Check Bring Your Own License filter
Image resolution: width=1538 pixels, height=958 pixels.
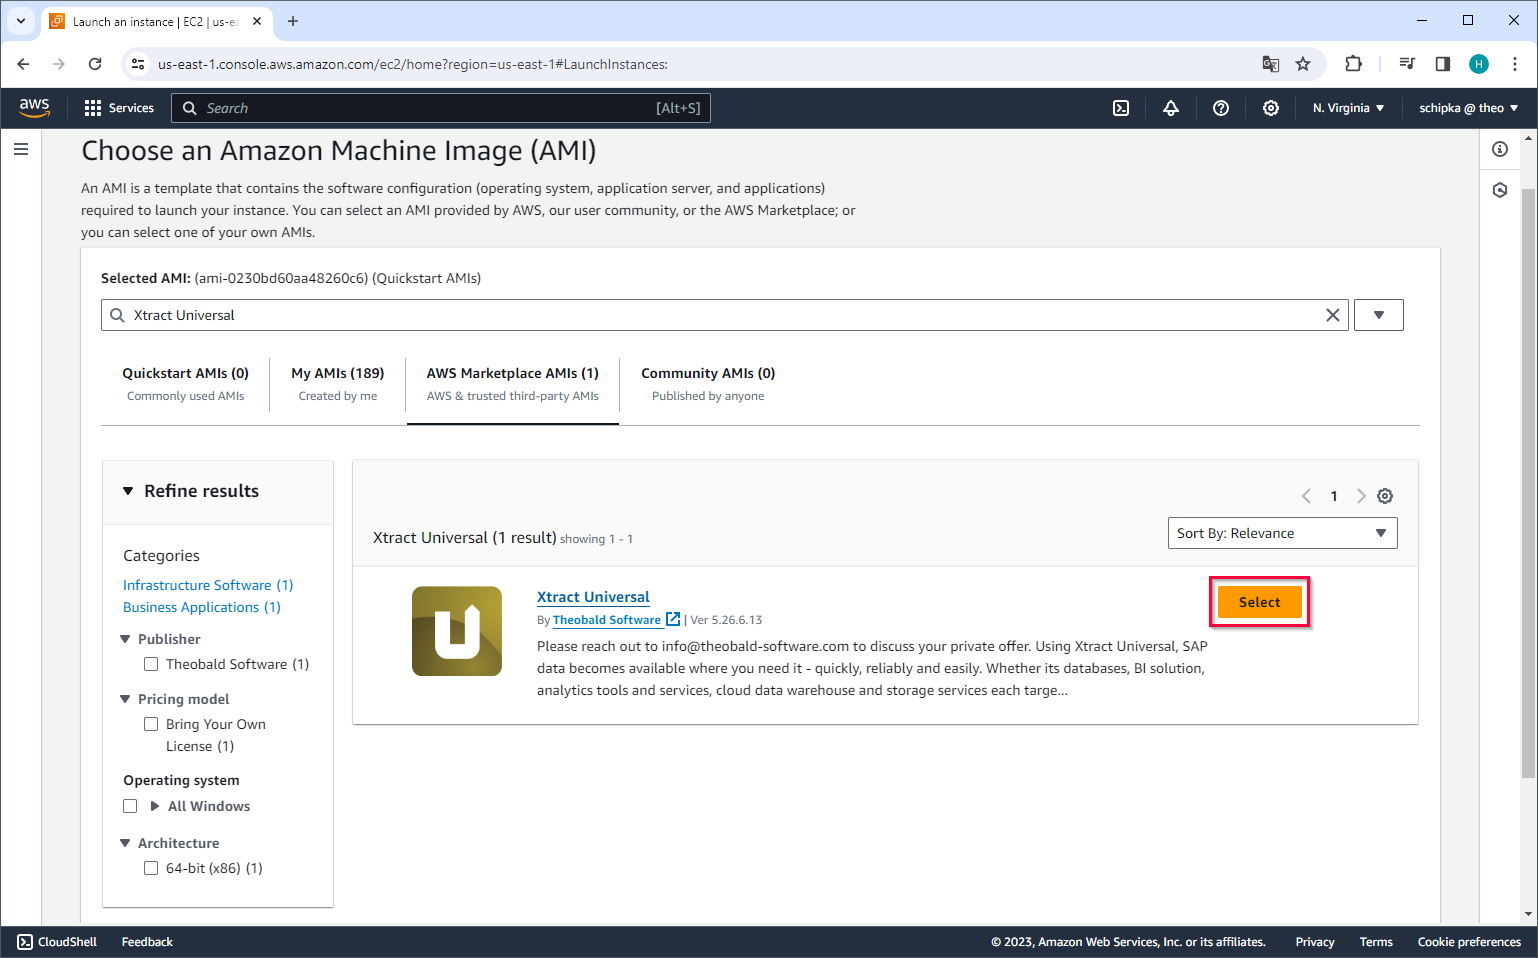151,724
